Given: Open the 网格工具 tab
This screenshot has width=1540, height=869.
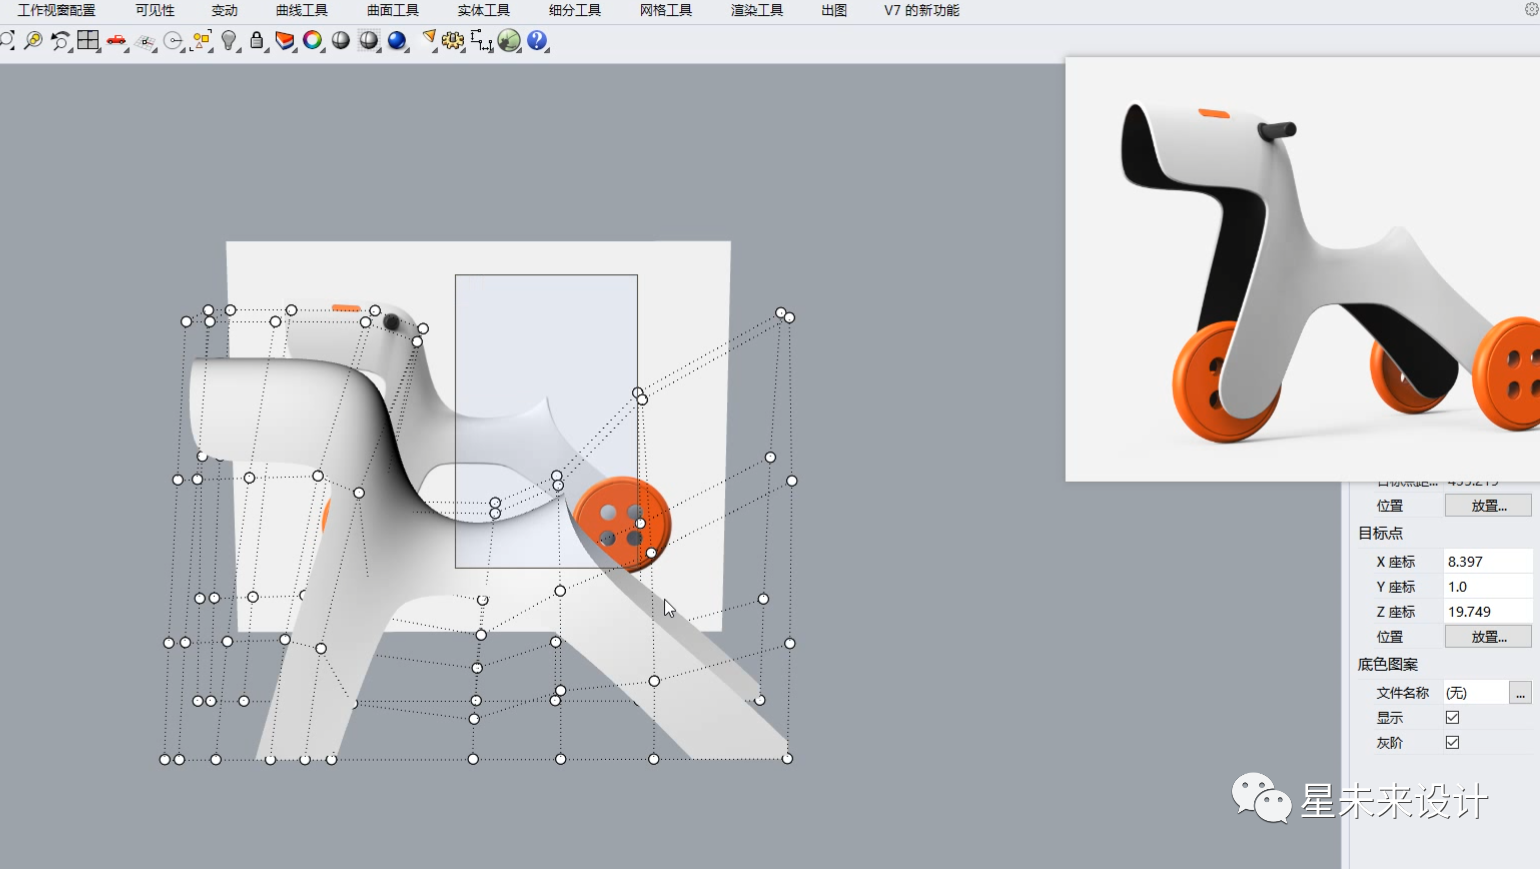Looking at the screenshot, I should coord(666,10).
